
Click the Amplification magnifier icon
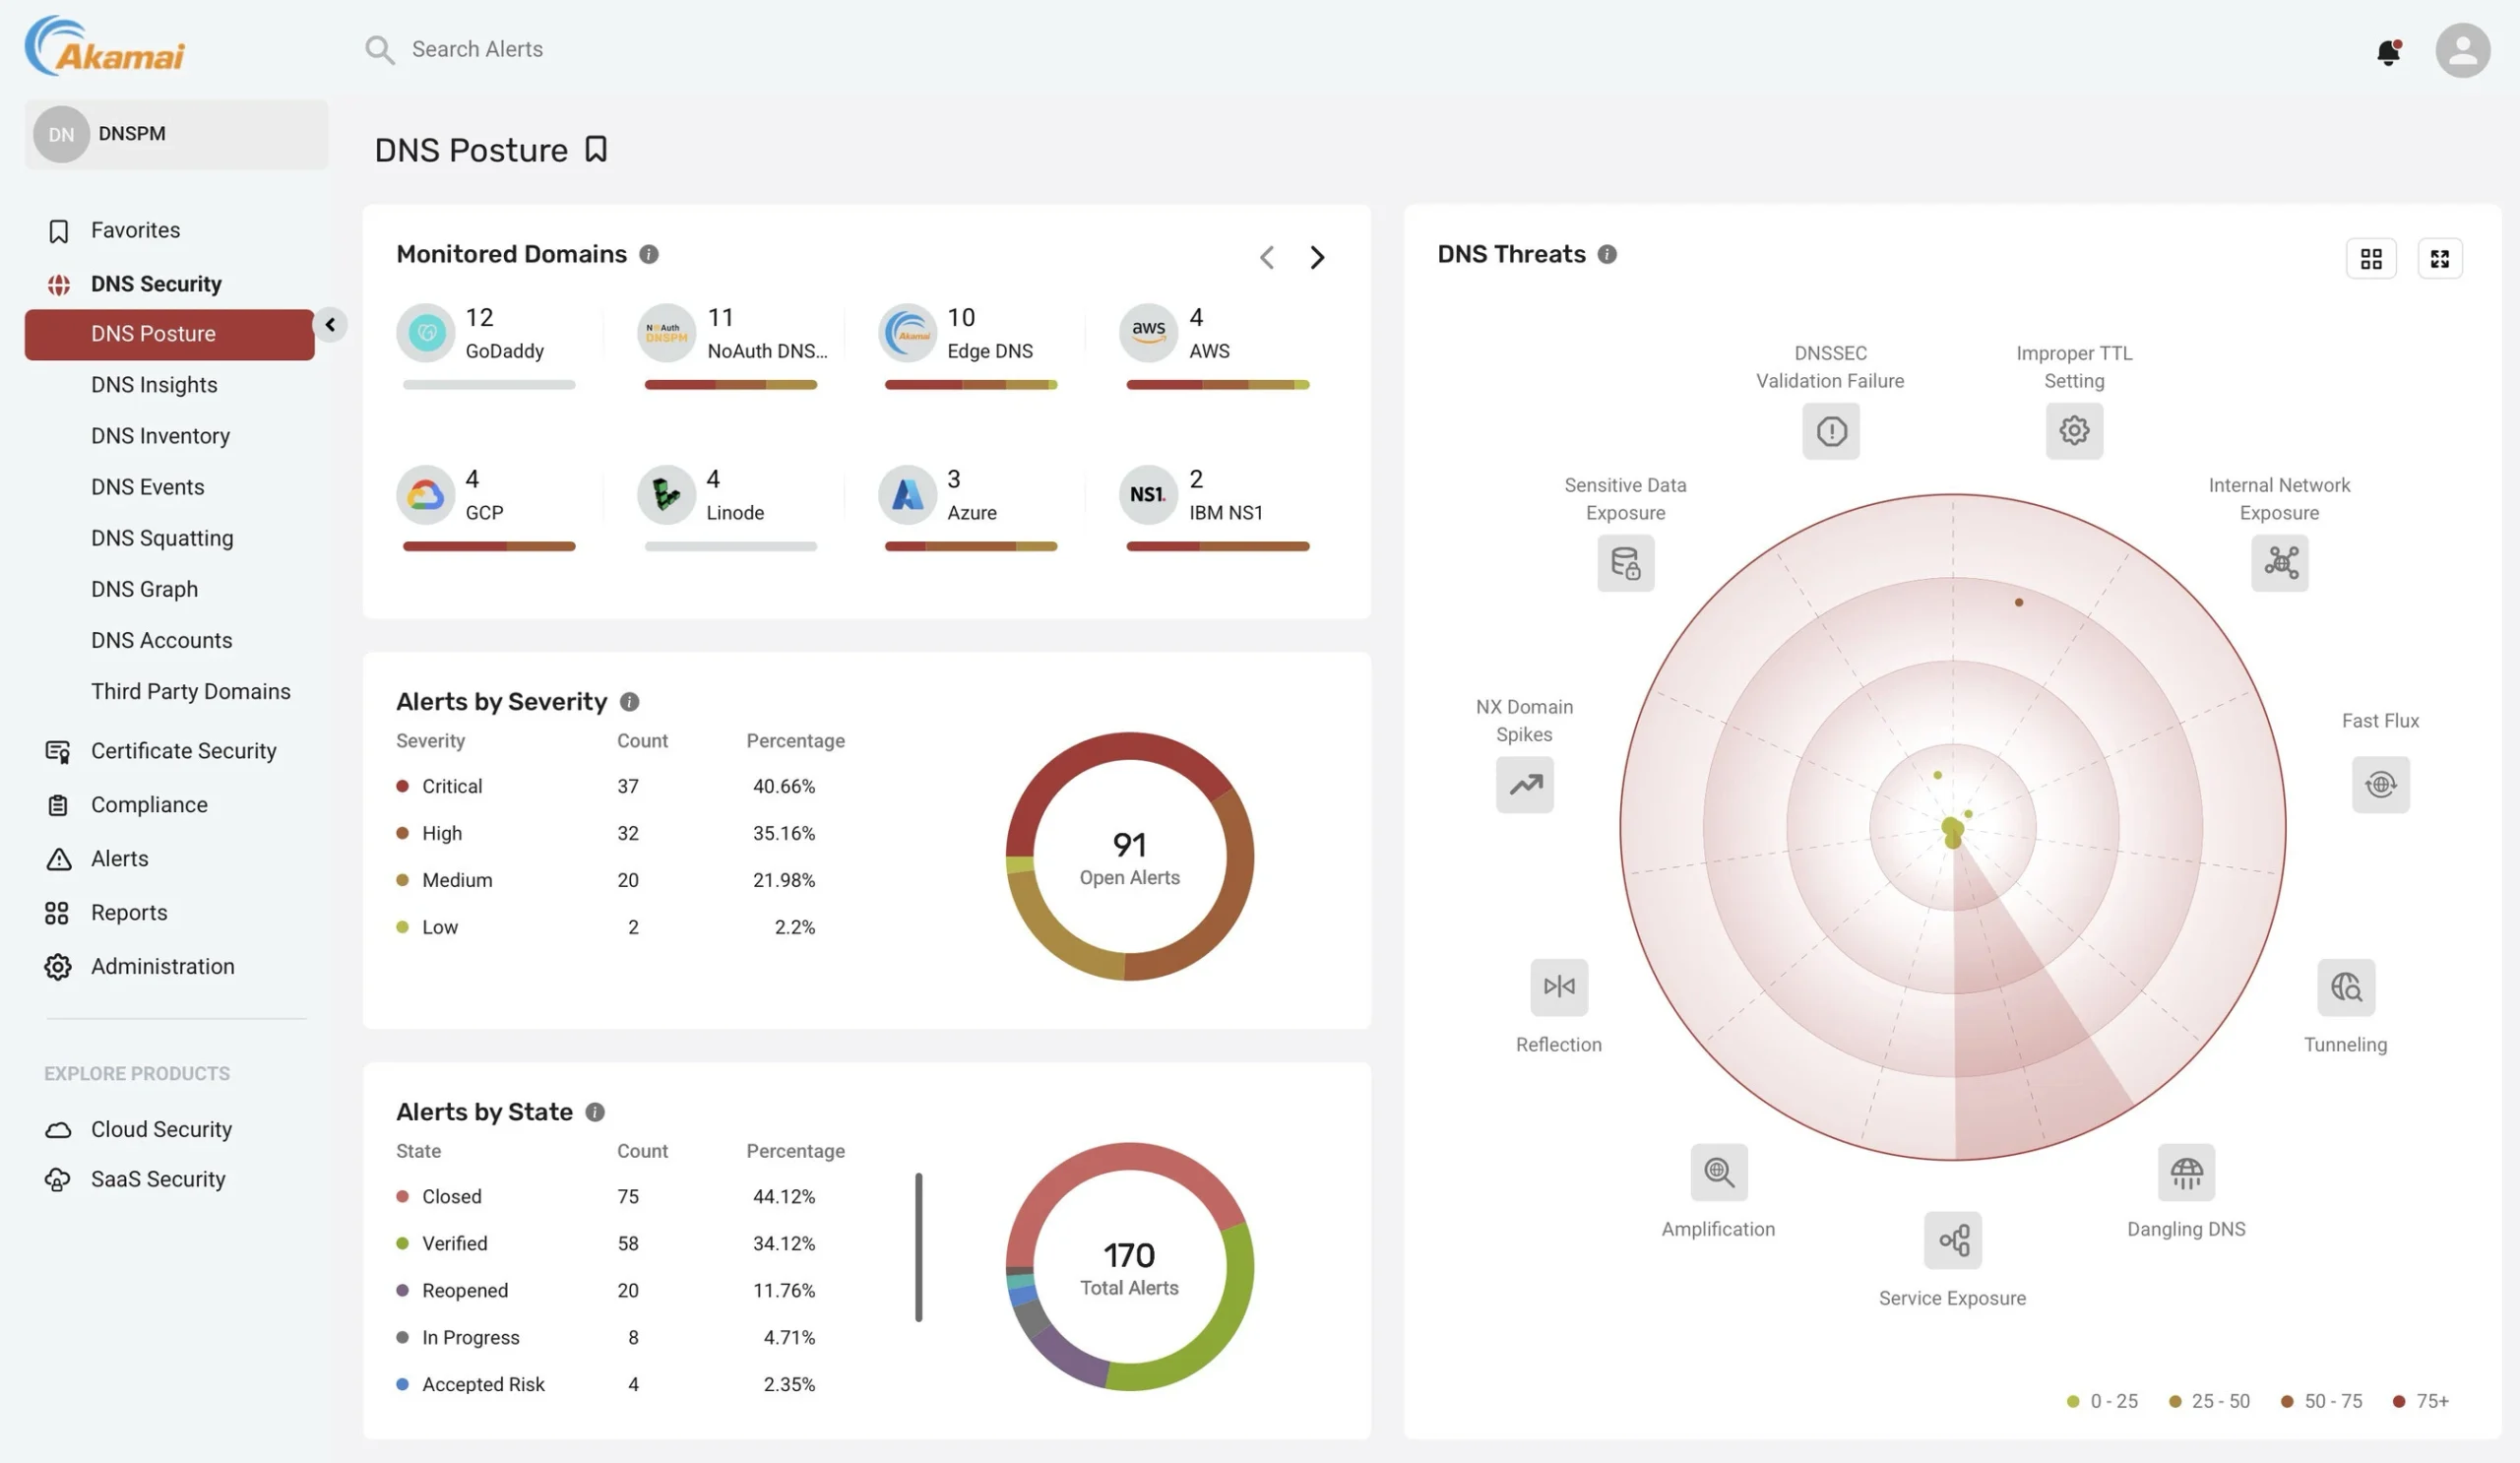point(1717,1171)
